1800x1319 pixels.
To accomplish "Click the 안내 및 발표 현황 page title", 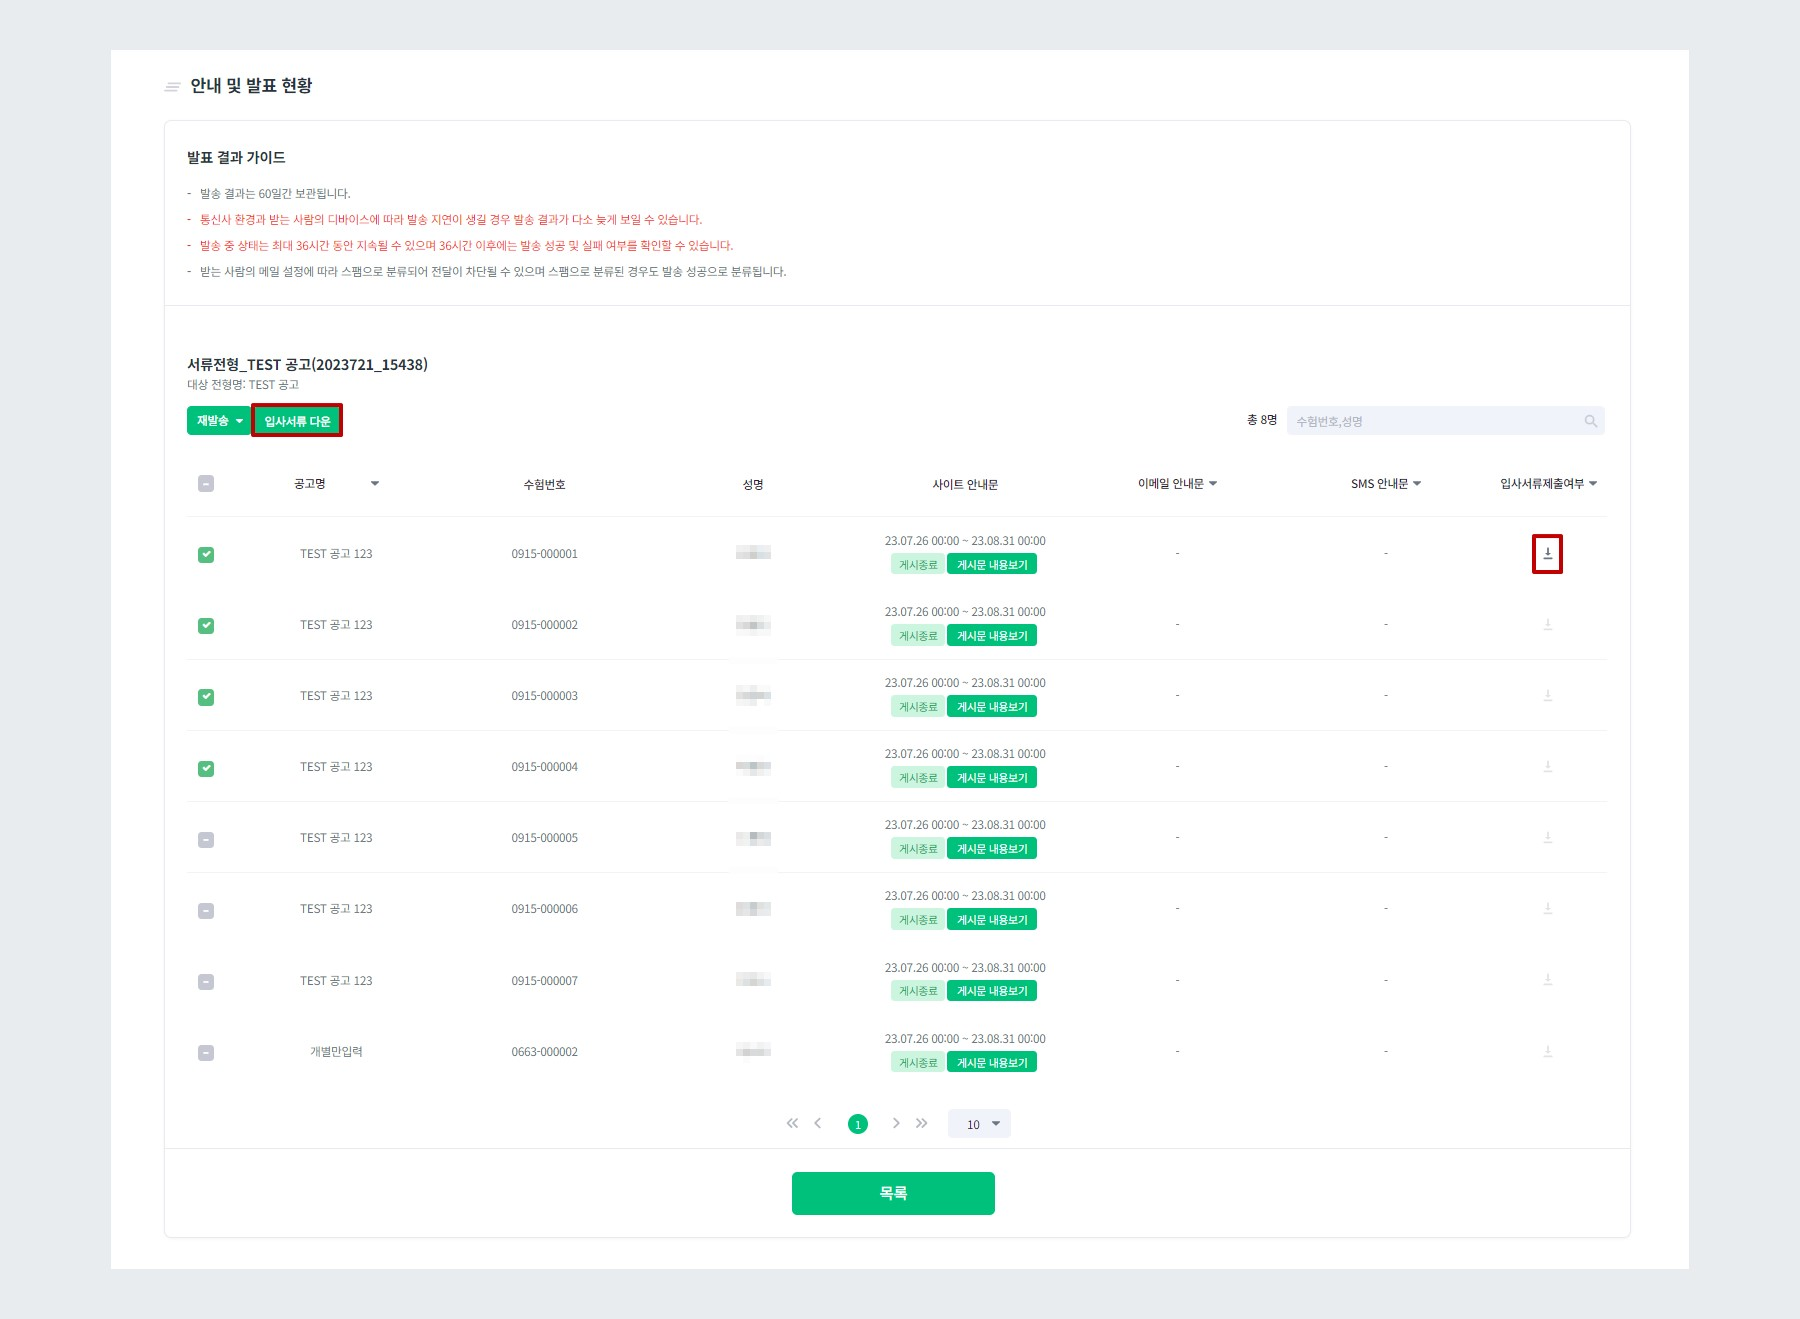I will coord(251,86).
